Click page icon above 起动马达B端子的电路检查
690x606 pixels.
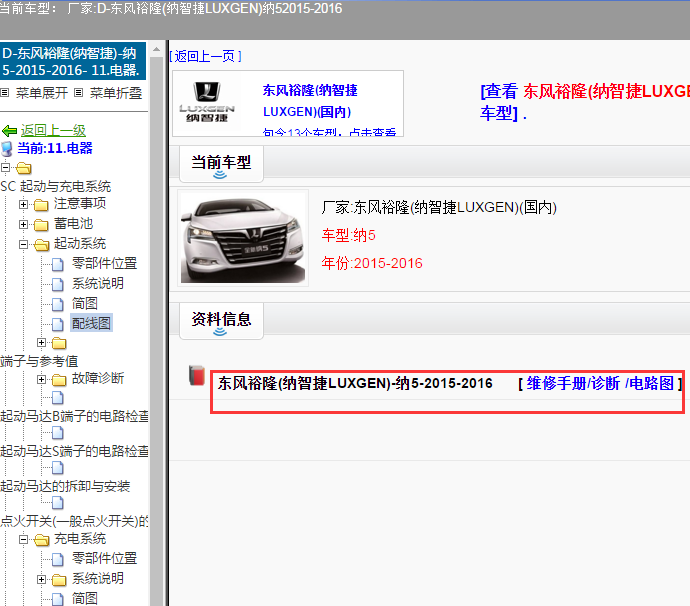coord(58,398)
